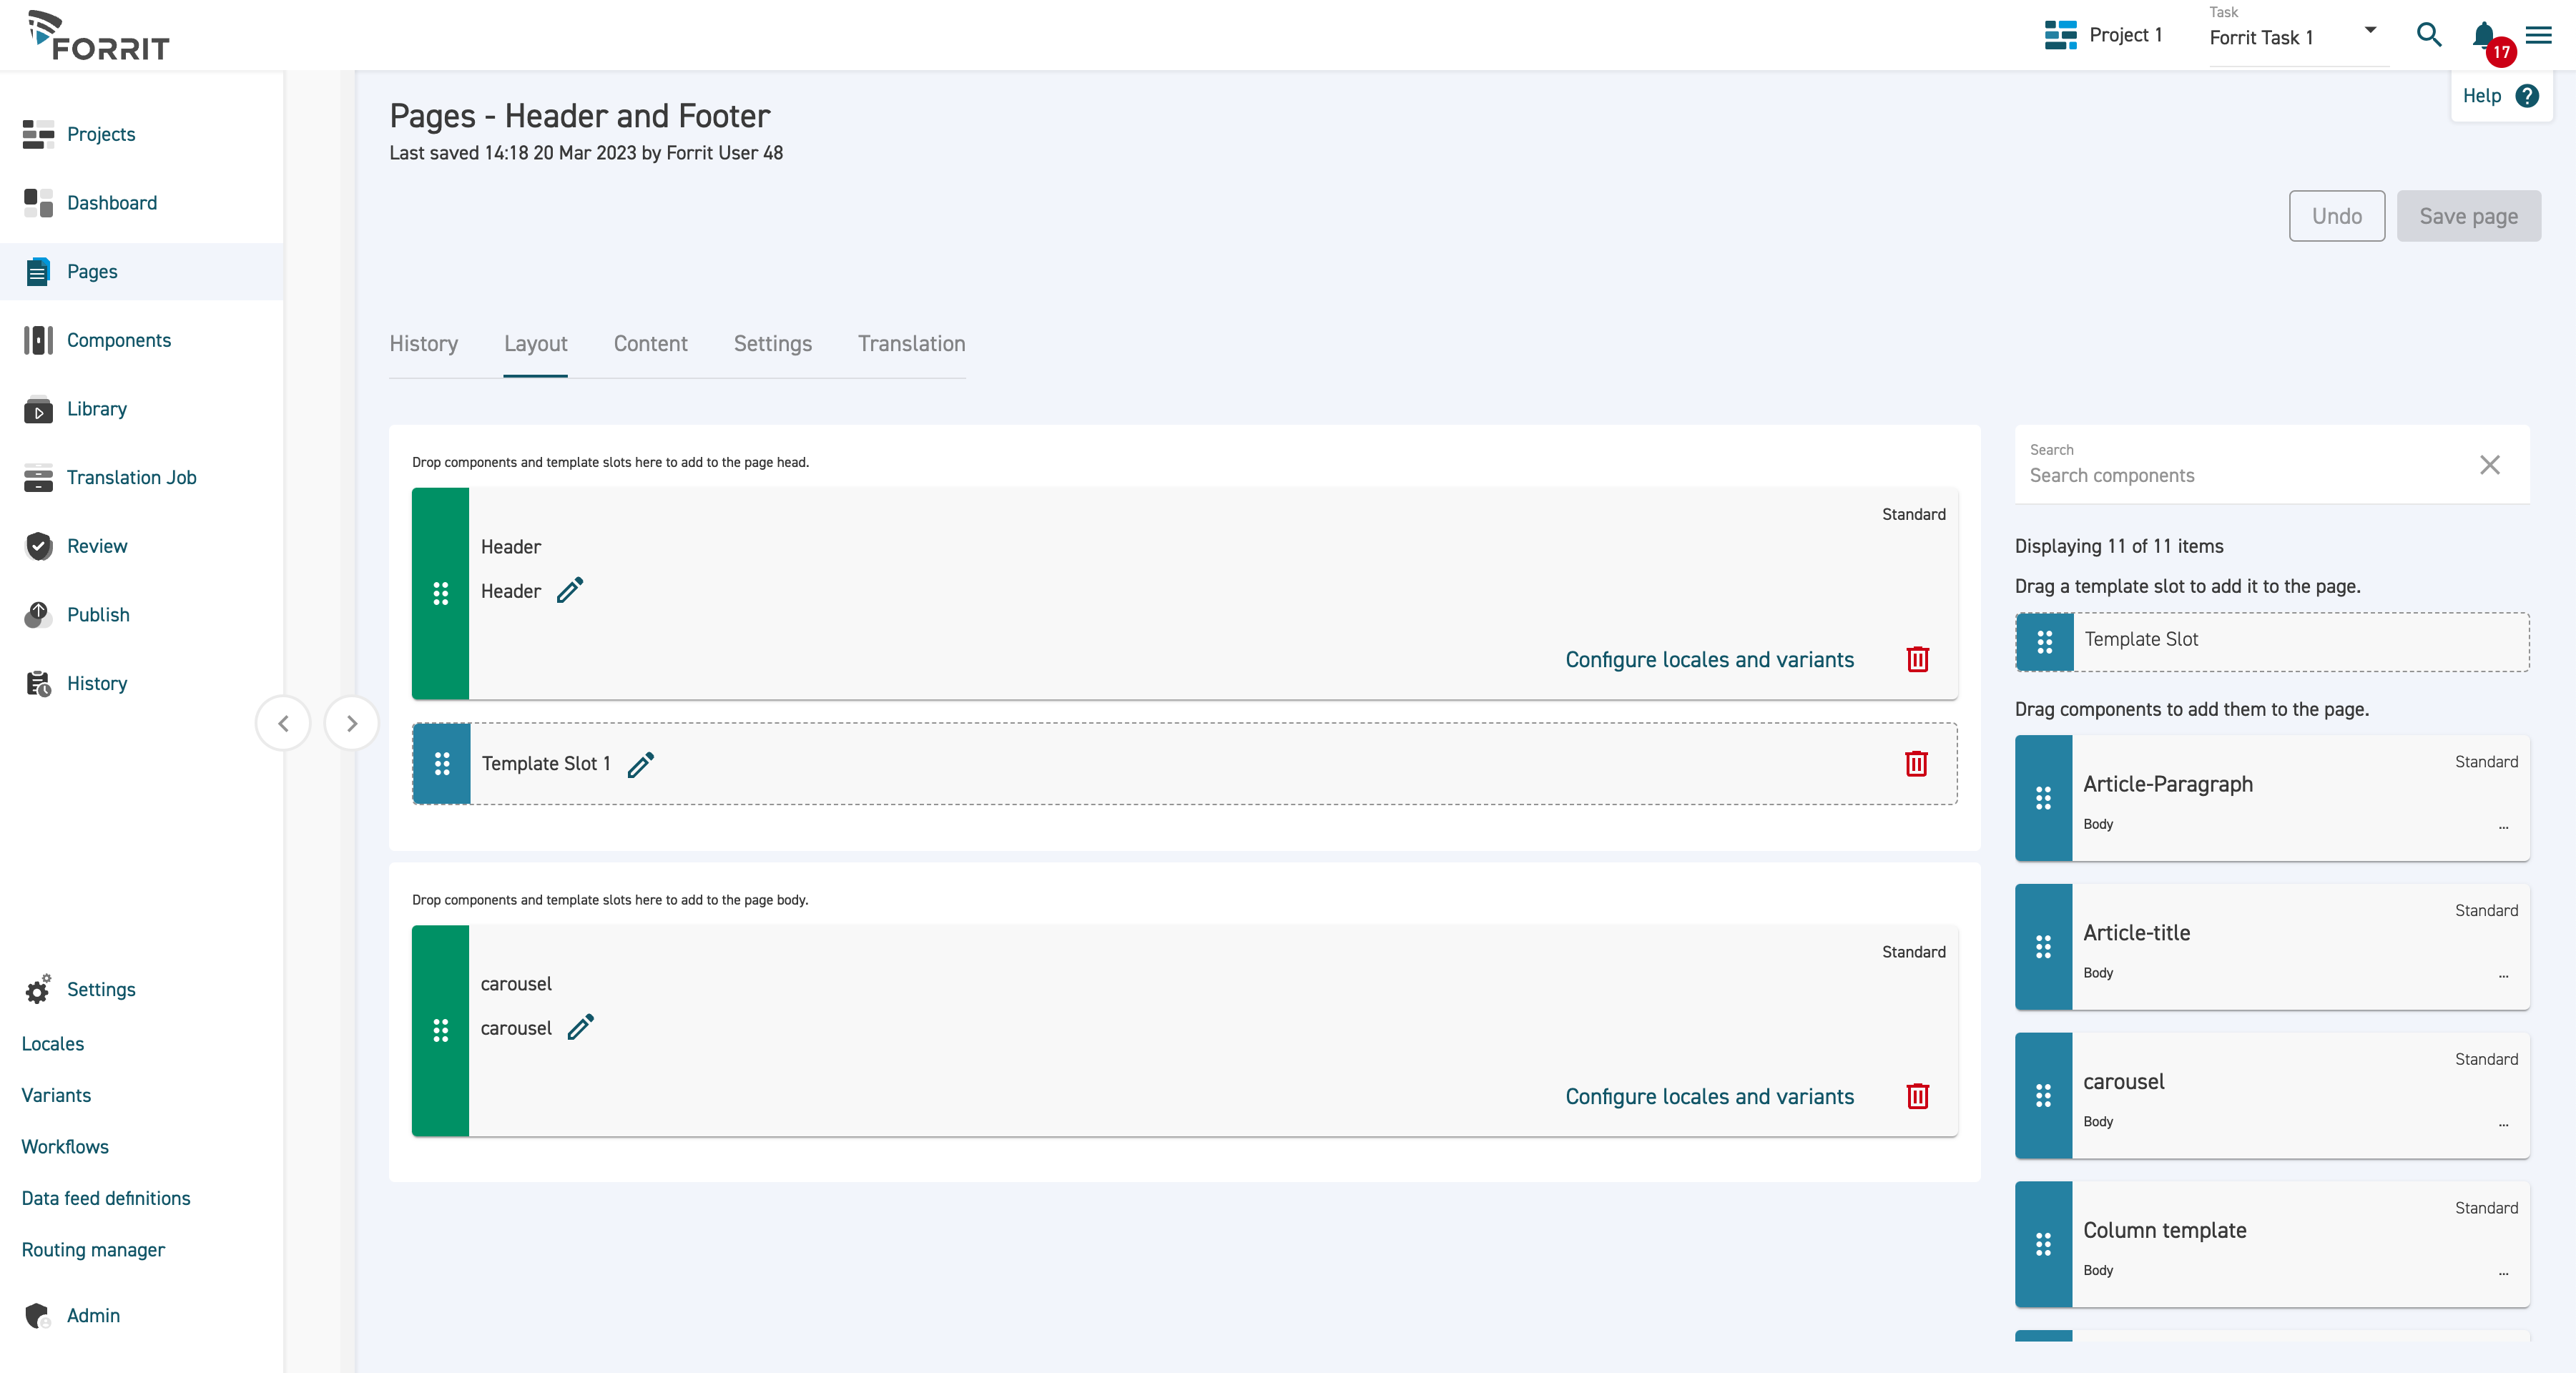Configure locales and variants for carousel
Viewport: 2576px width, 1373px height.
coord(1709,1097)
